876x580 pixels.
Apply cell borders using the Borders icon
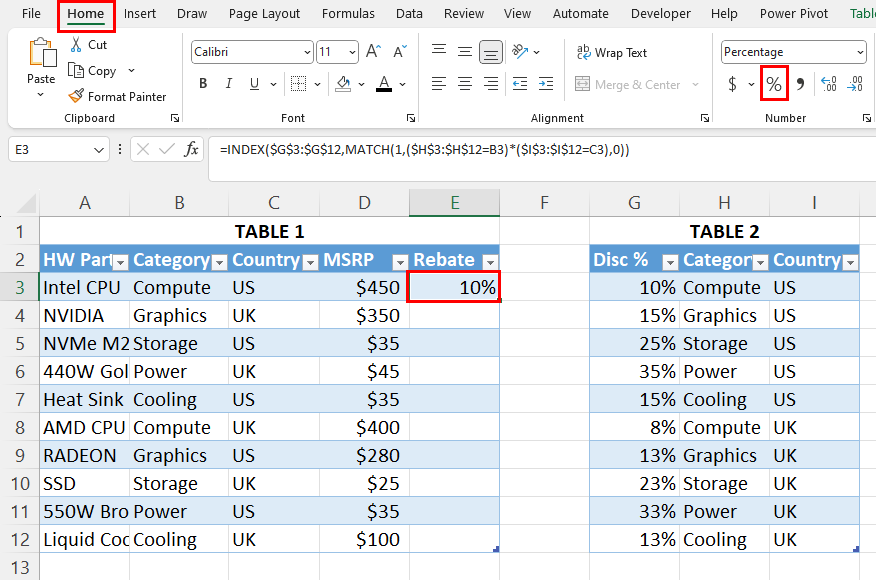pos(298,84)
